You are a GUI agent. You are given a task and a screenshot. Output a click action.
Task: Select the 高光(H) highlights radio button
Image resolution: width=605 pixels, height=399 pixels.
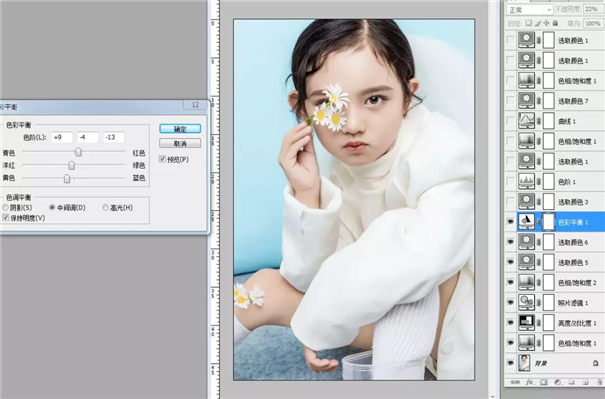point(105,208)
